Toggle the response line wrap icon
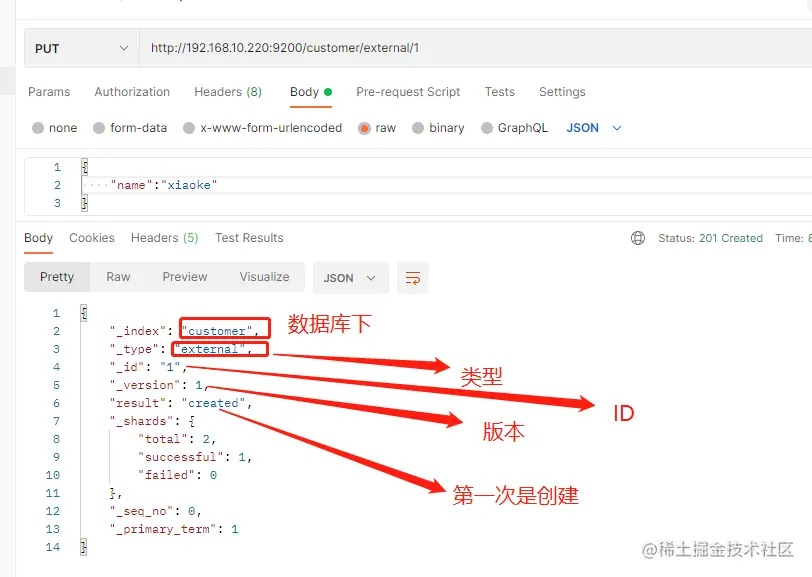 click(413, 278)
